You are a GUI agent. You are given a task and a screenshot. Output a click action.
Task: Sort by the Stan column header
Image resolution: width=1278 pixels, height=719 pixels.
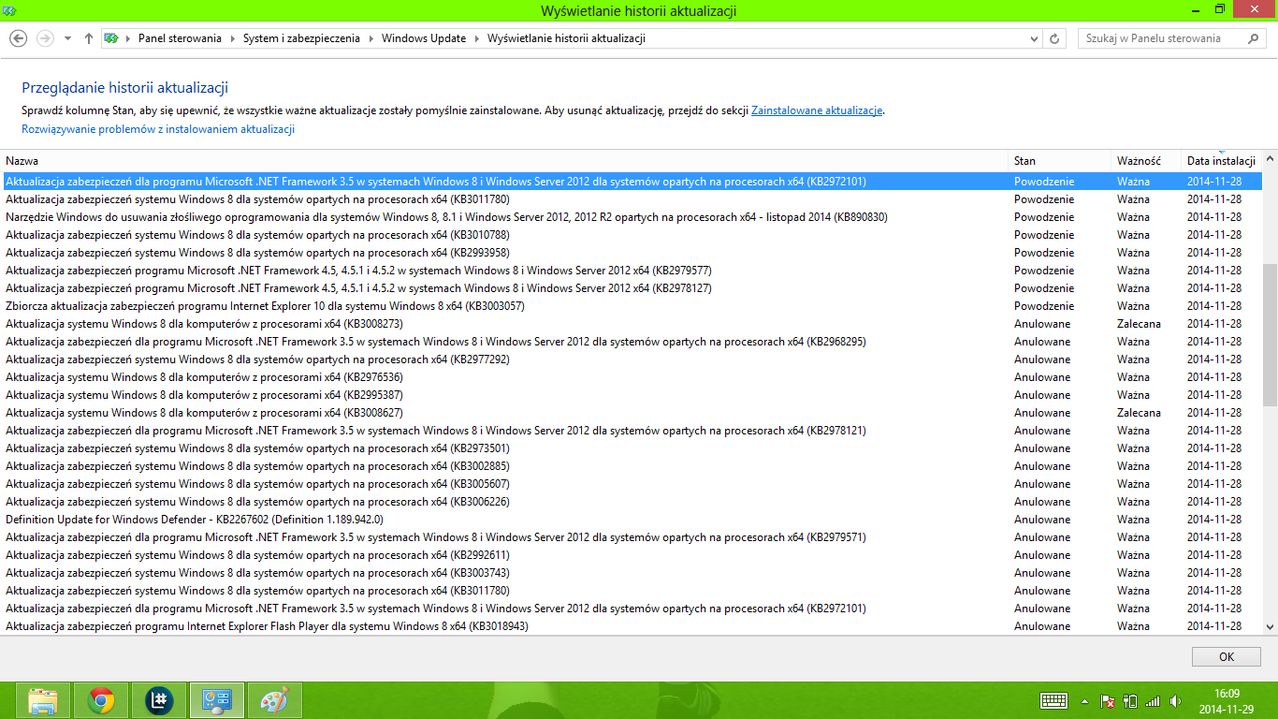point(1061,161)
